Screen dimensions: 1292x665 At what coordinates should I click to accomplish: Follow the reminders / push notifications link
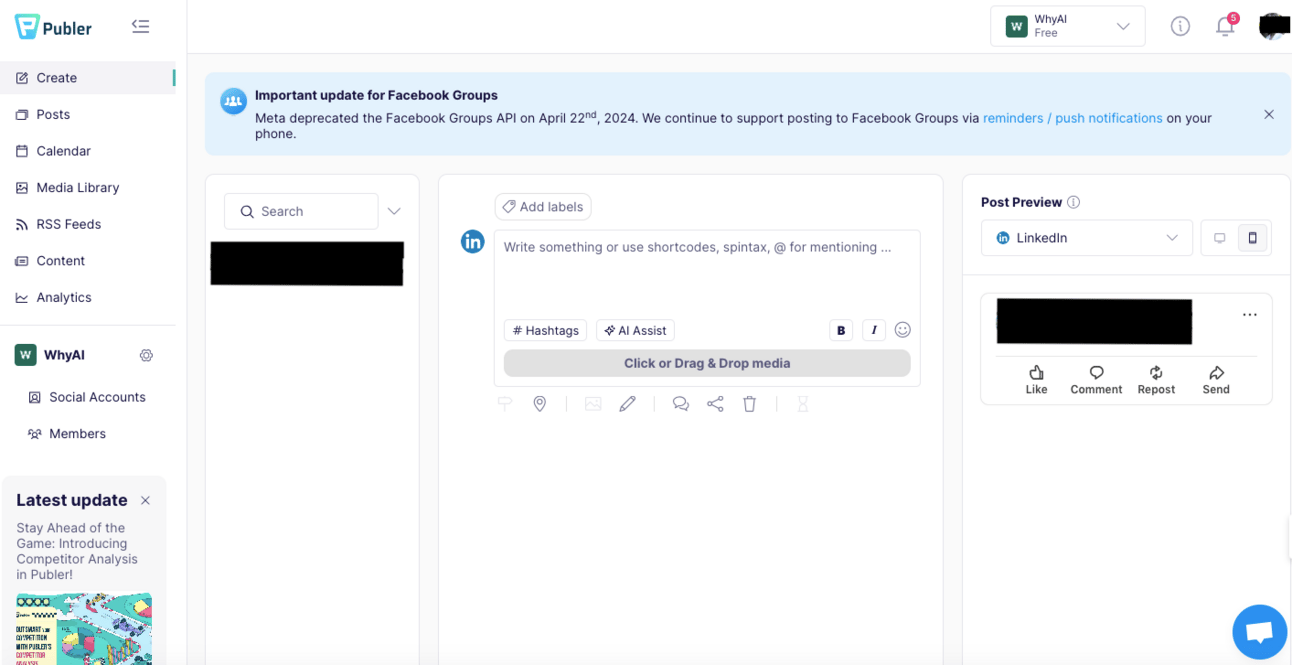point(1072,118)
